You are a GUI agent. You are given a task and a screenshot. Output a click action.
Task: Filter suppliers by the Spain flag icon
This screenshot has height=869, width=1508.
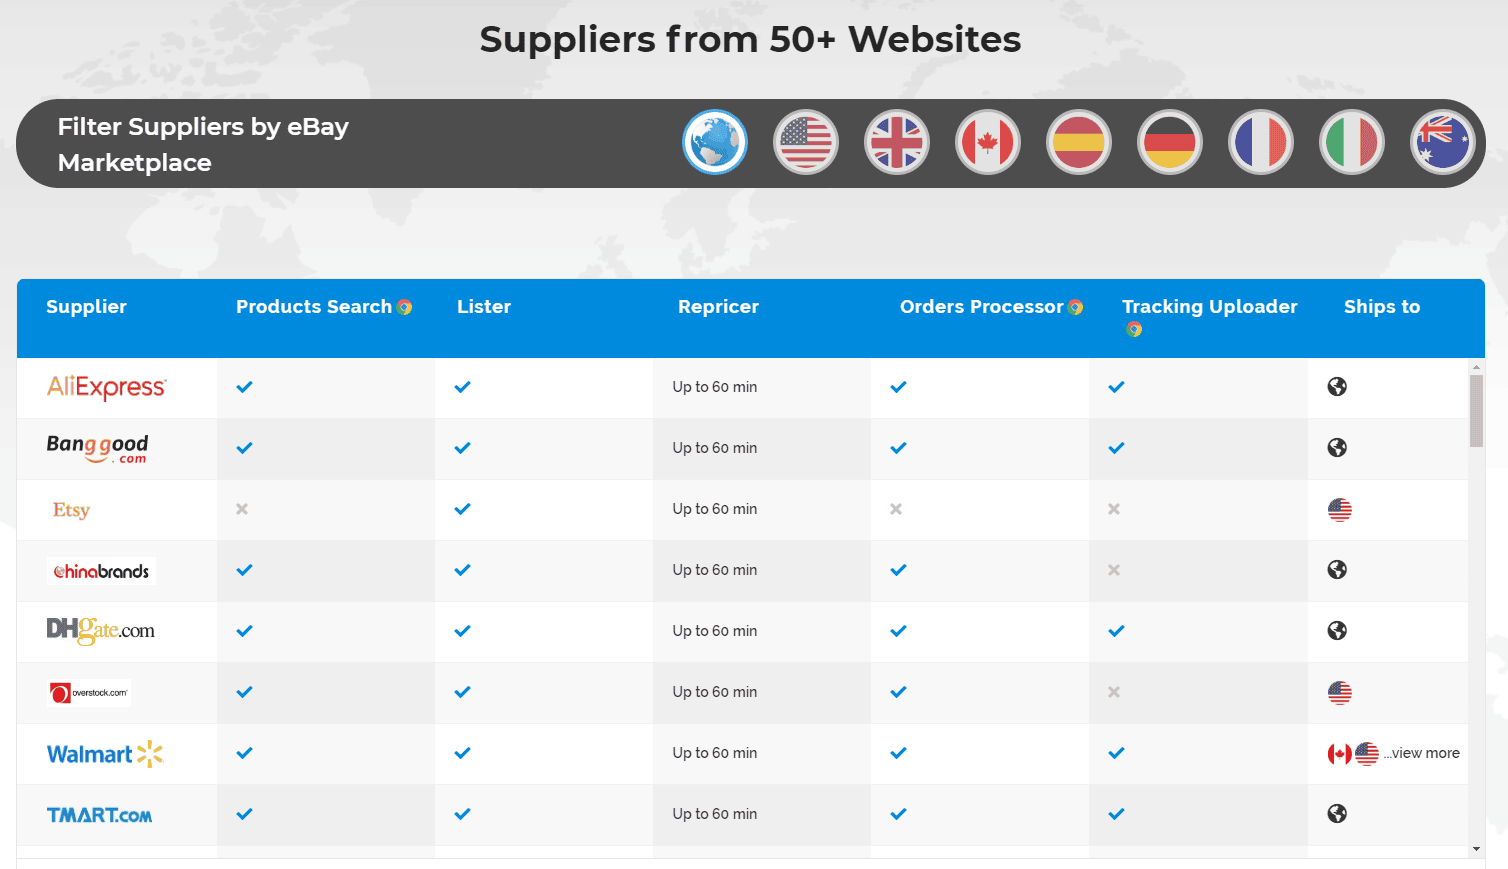[1078, 142]
